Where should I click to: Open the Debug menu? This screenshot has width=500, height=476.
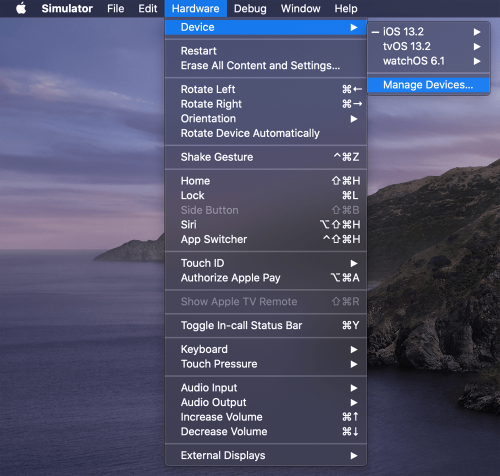(x=250, y=8)
